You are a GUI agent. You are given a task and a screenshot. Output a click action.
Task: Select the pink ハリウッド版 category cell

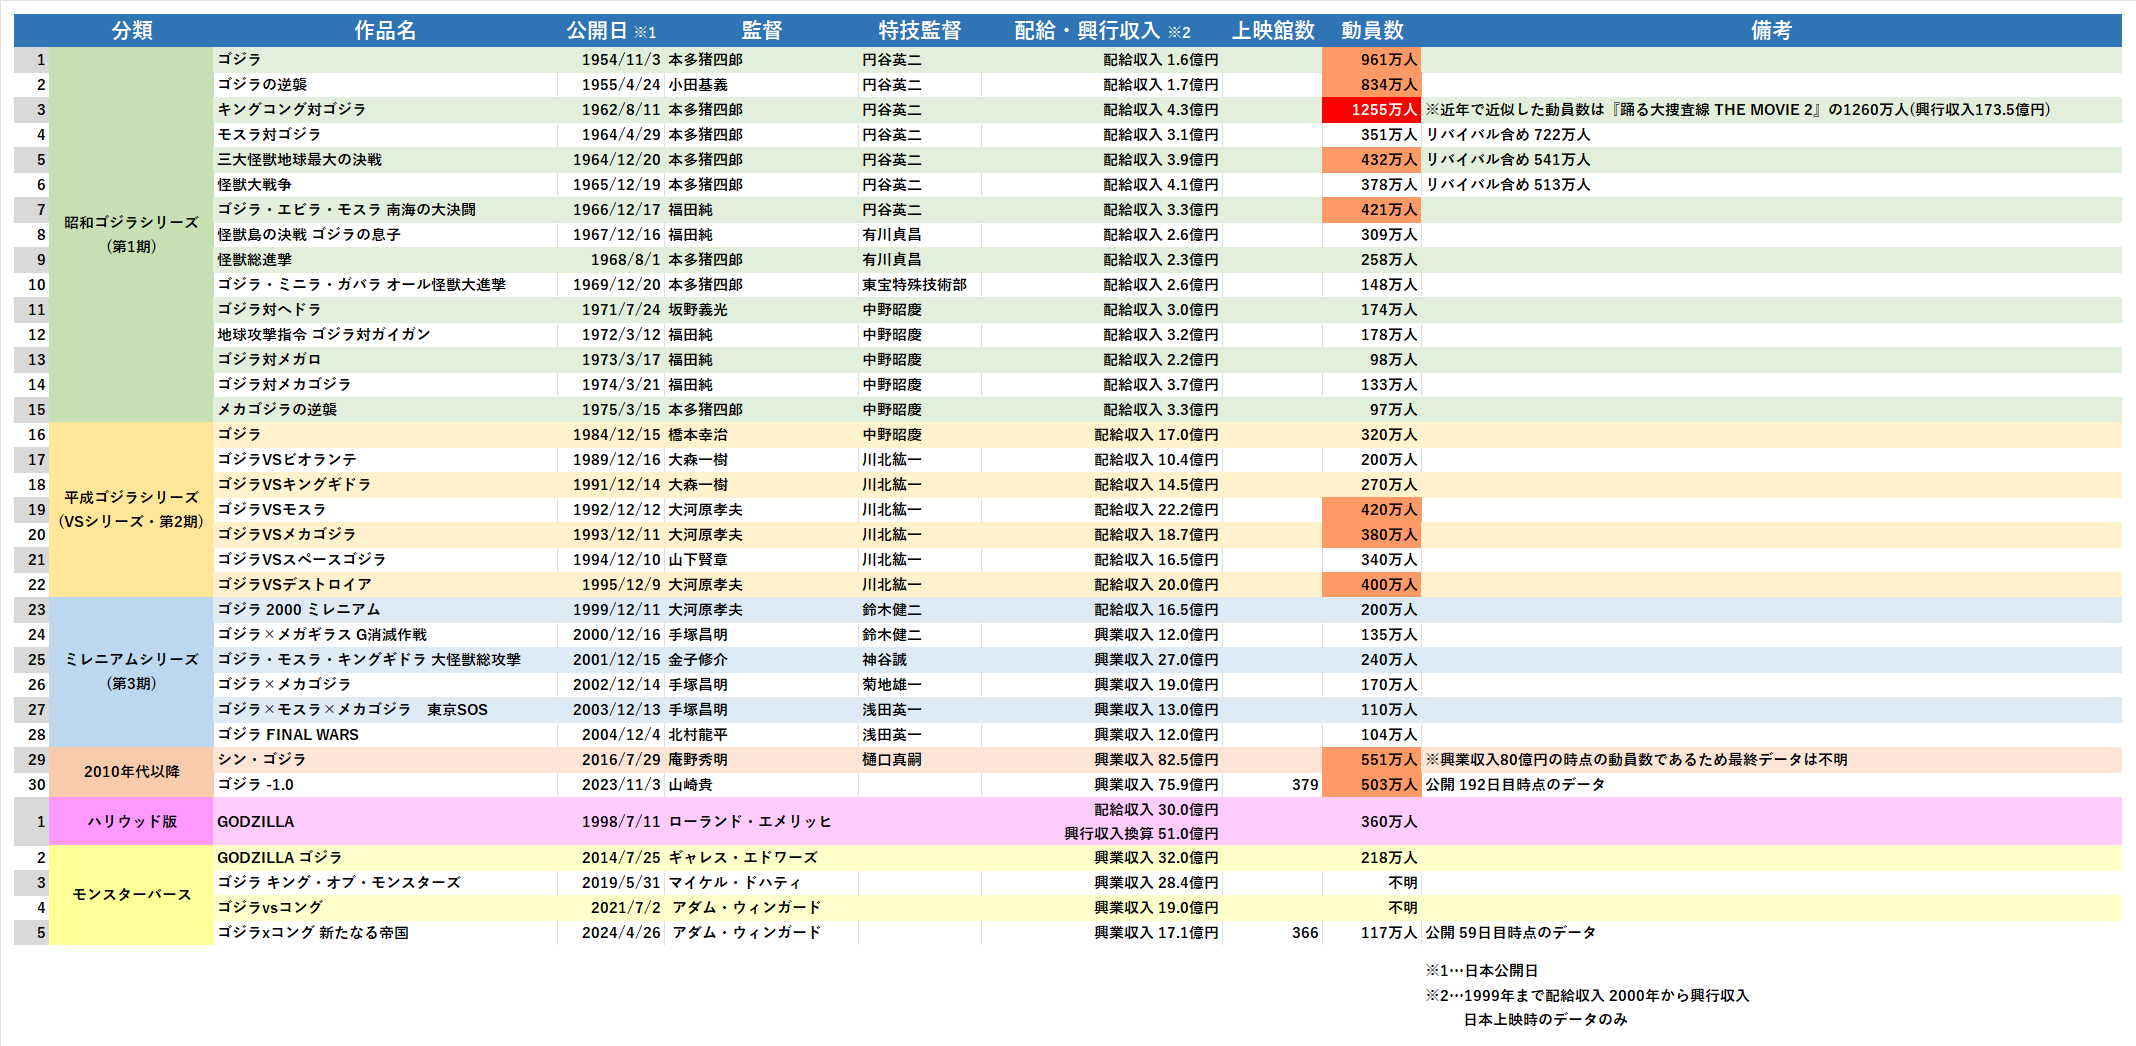(x=131, y=822)
